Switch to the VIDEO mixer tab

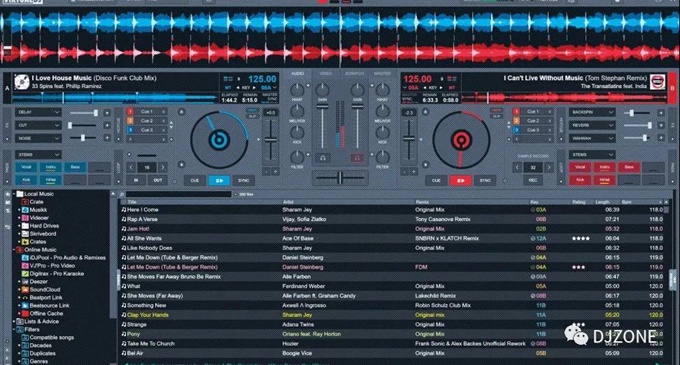point(326,74)
